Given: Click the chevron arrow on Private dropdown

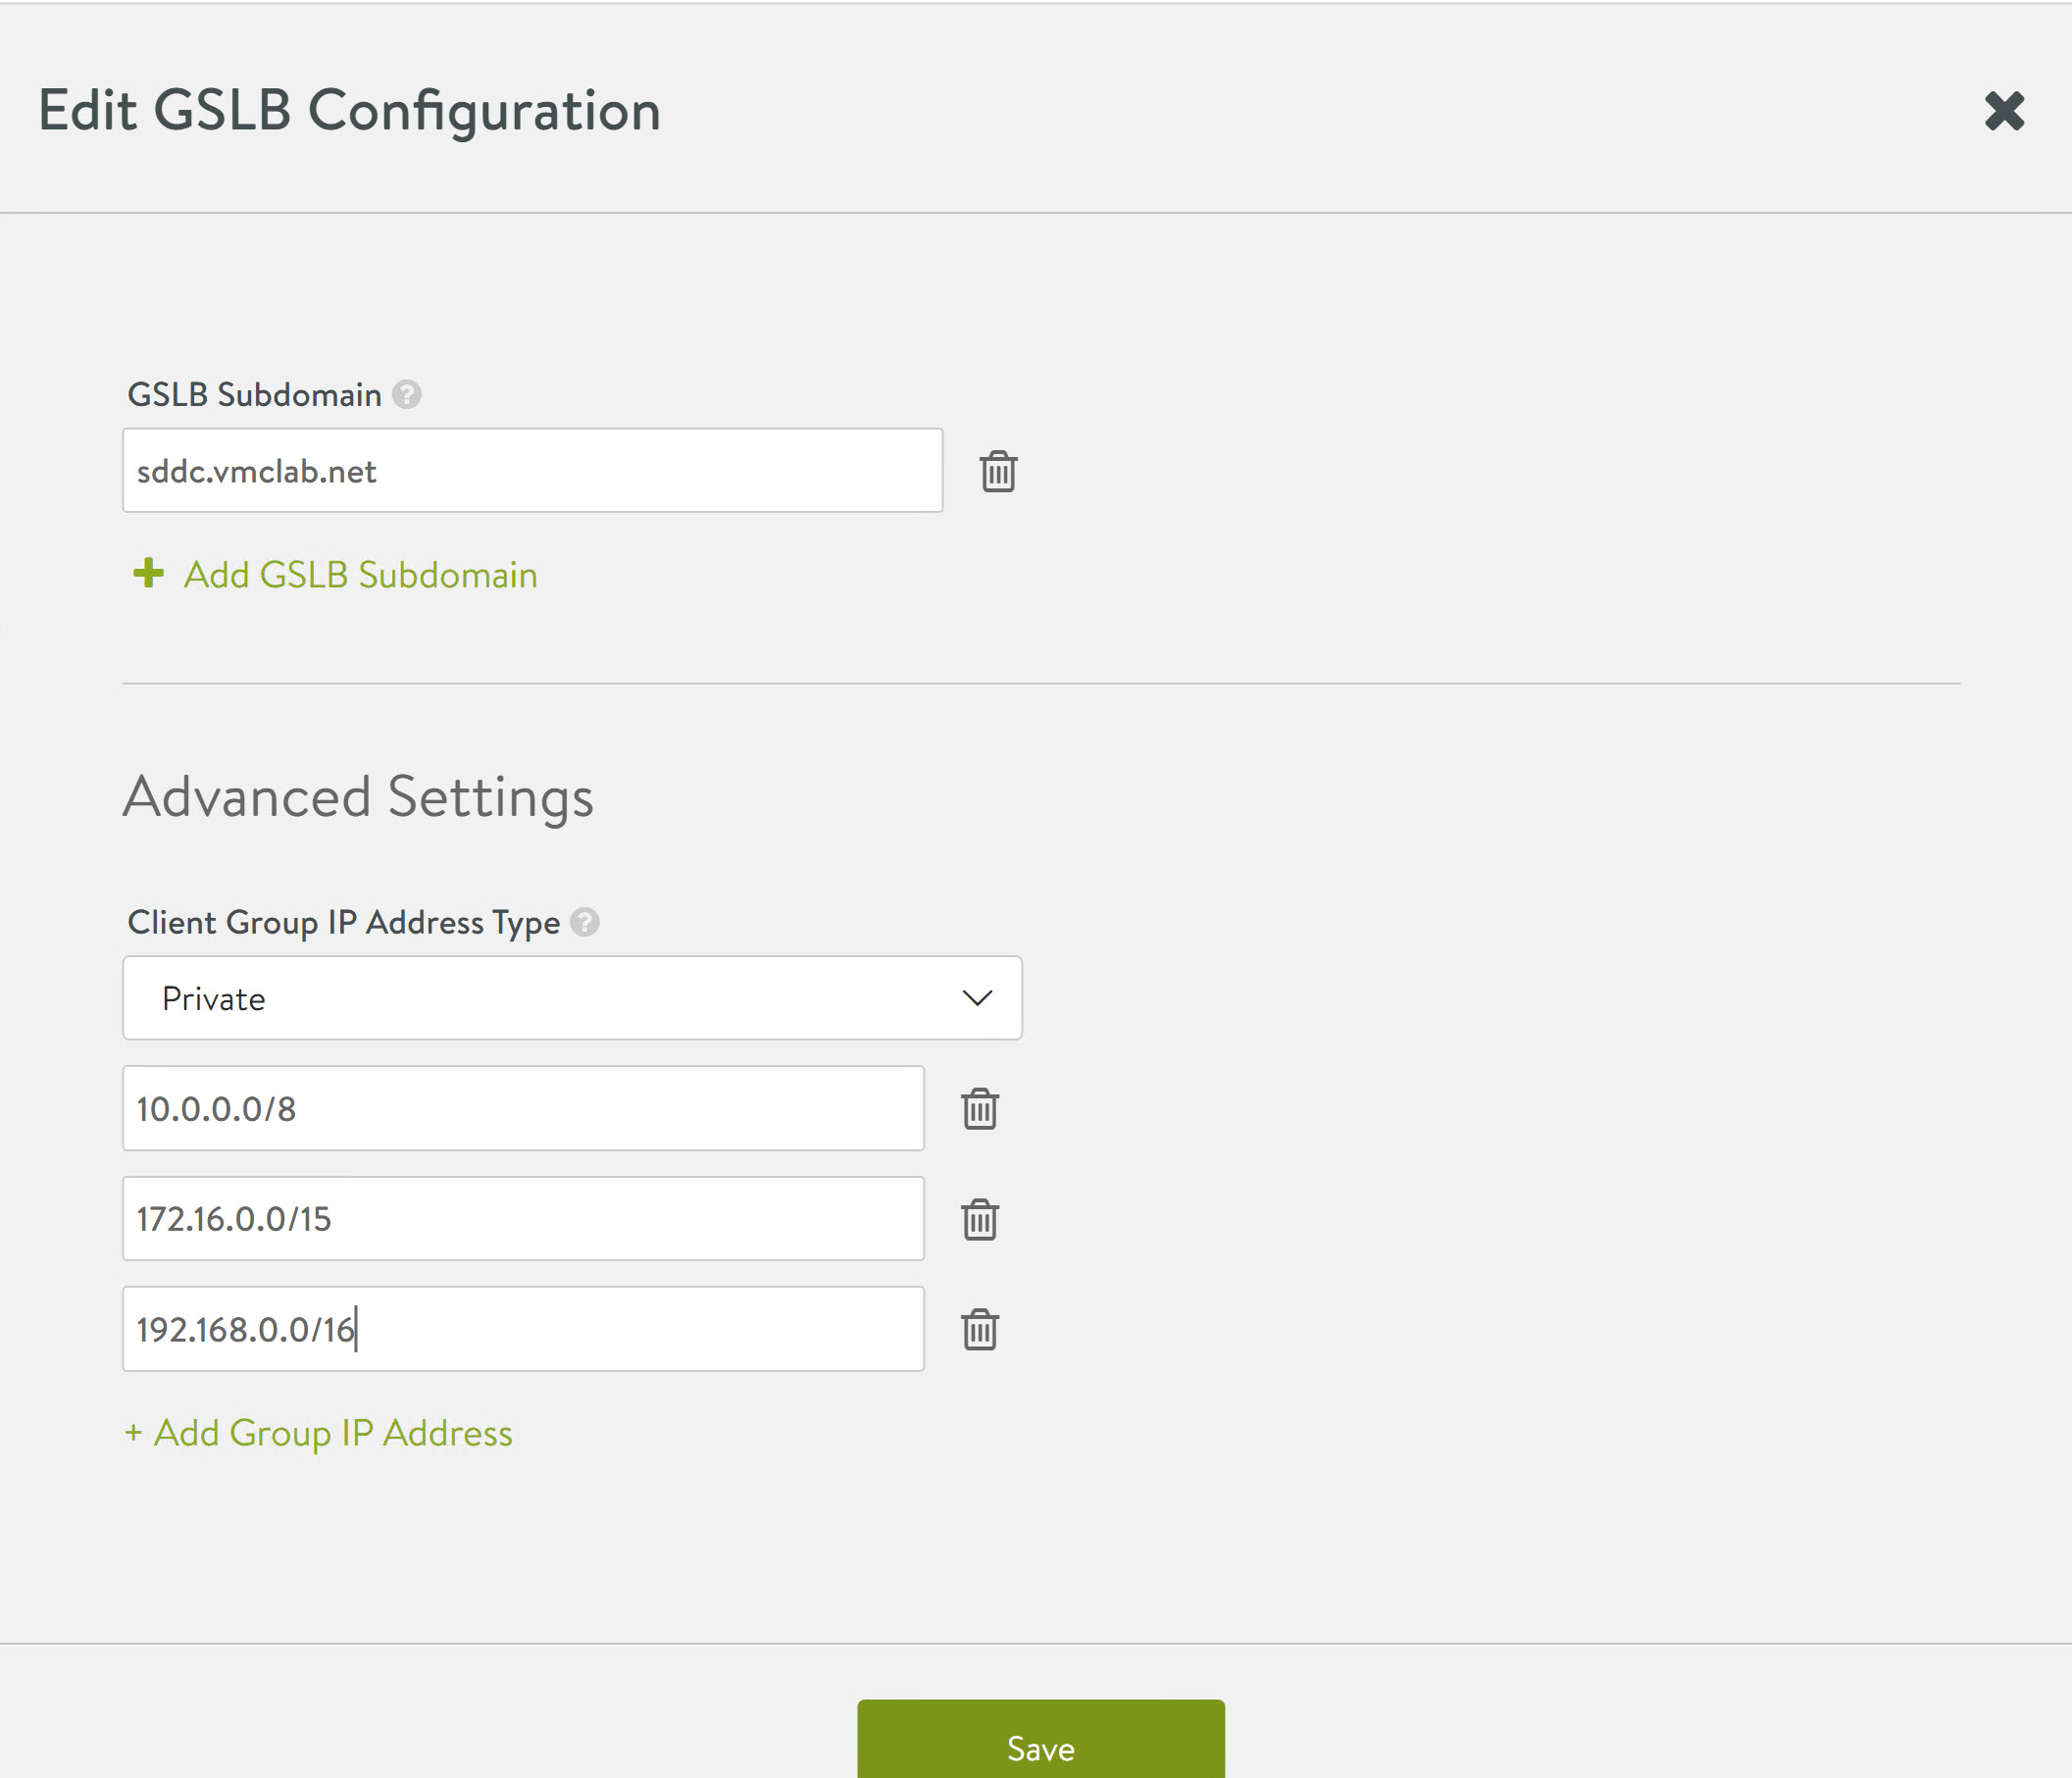Looking at the screenshot, I should tap(976, 998).
